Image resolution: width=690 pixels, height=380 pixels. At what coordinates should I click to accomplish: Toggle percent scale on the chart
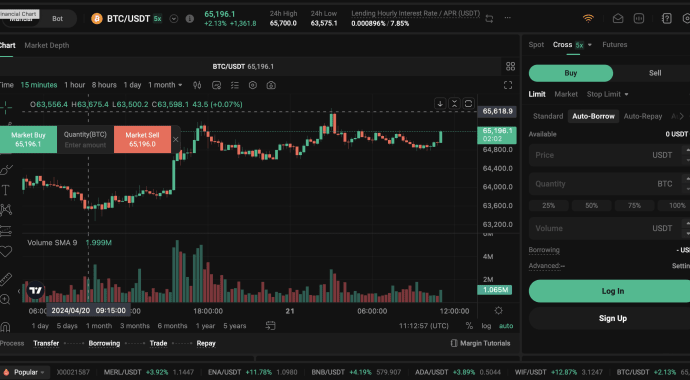pos(469,326)
